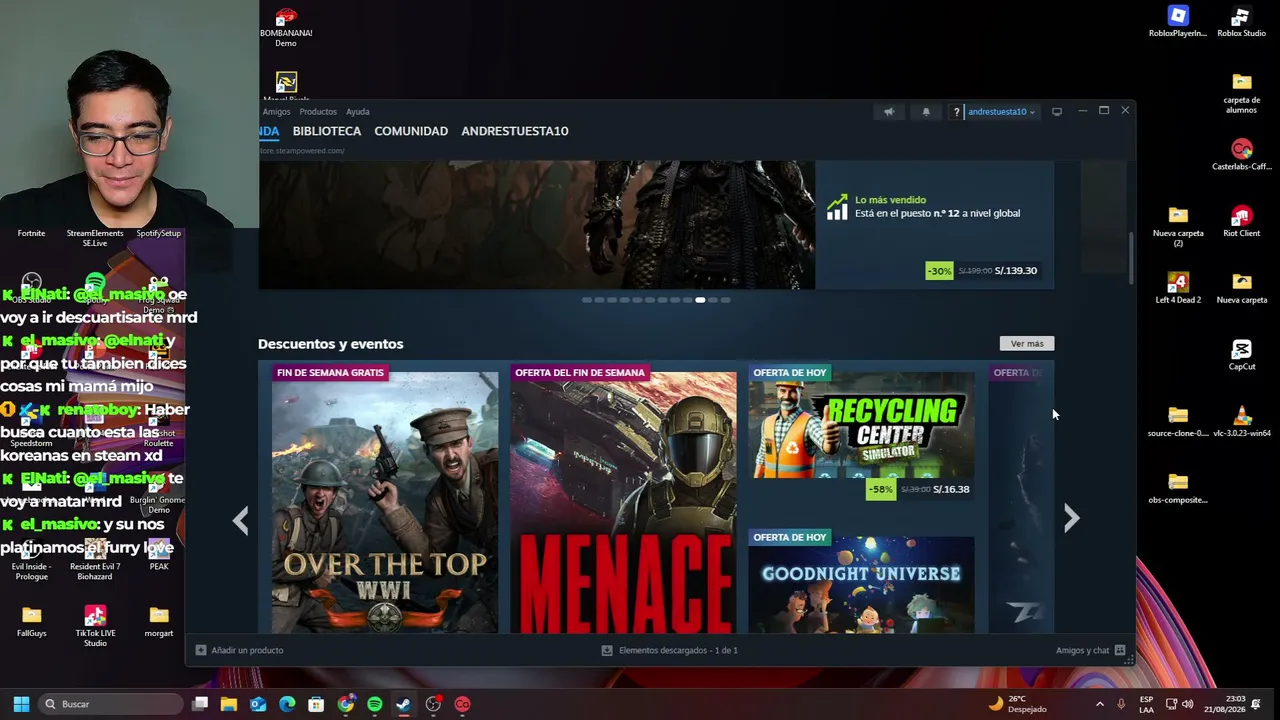
Task: Click 'Lo más vendido' label
Action: [x=890, y=200]
